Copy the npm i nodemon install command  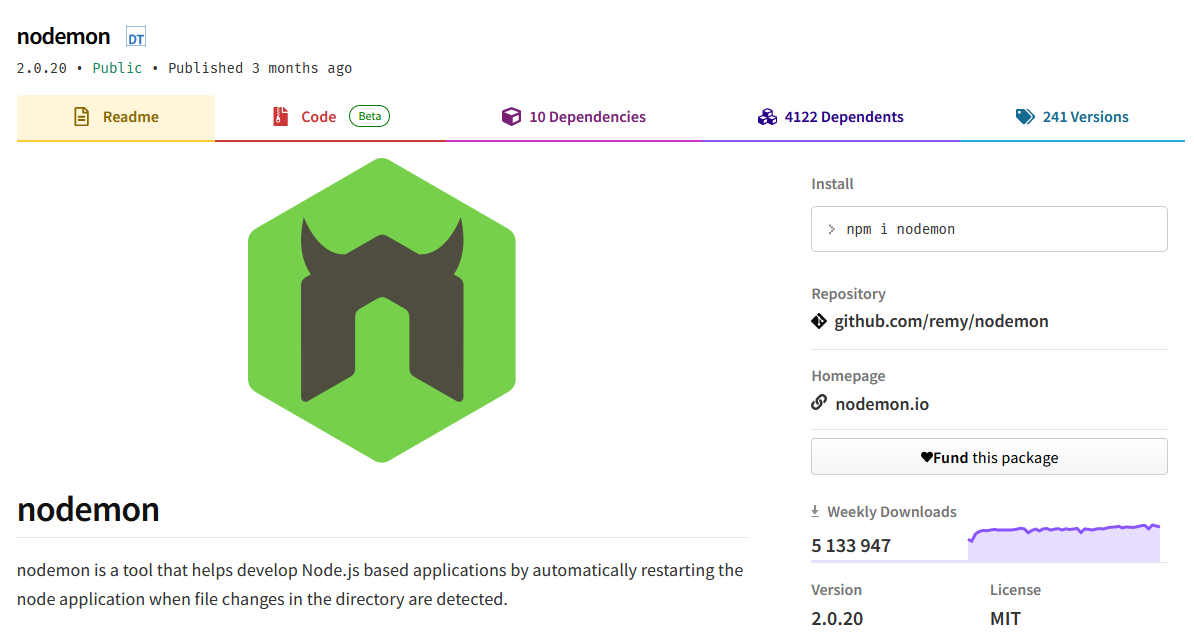988,229
